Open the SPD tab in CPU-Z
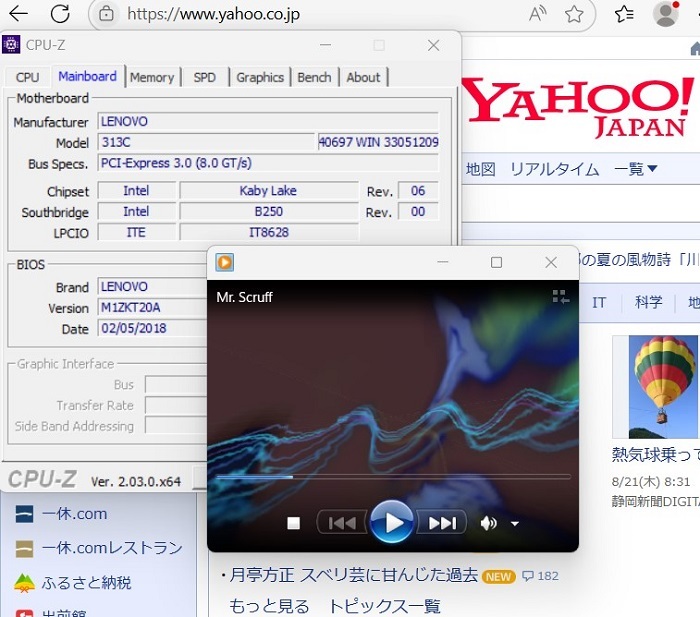This screenshot has height=617, width=700. (x=204, y=77)
